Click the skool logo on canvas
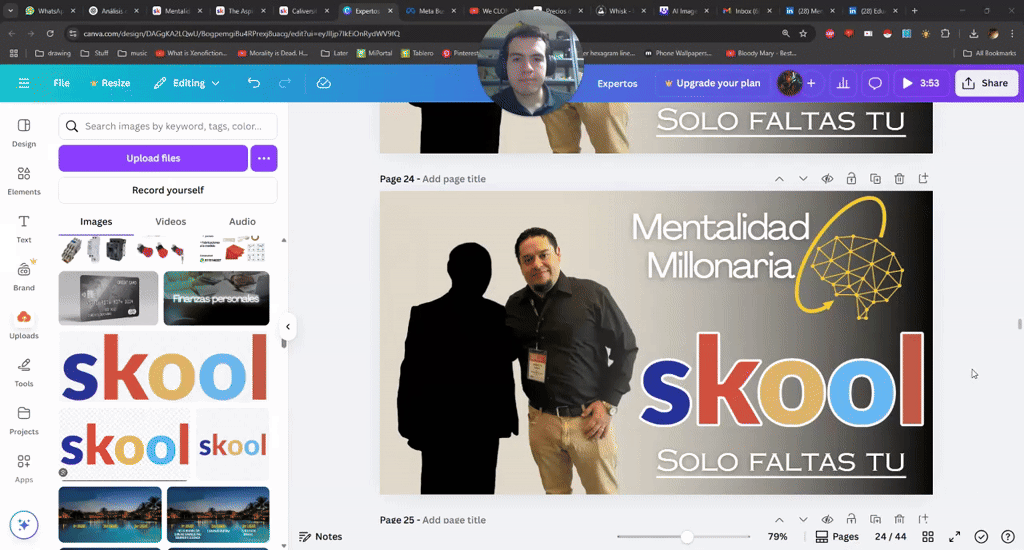This screenshot has width=1024, height=550. [x=782, y=381]
